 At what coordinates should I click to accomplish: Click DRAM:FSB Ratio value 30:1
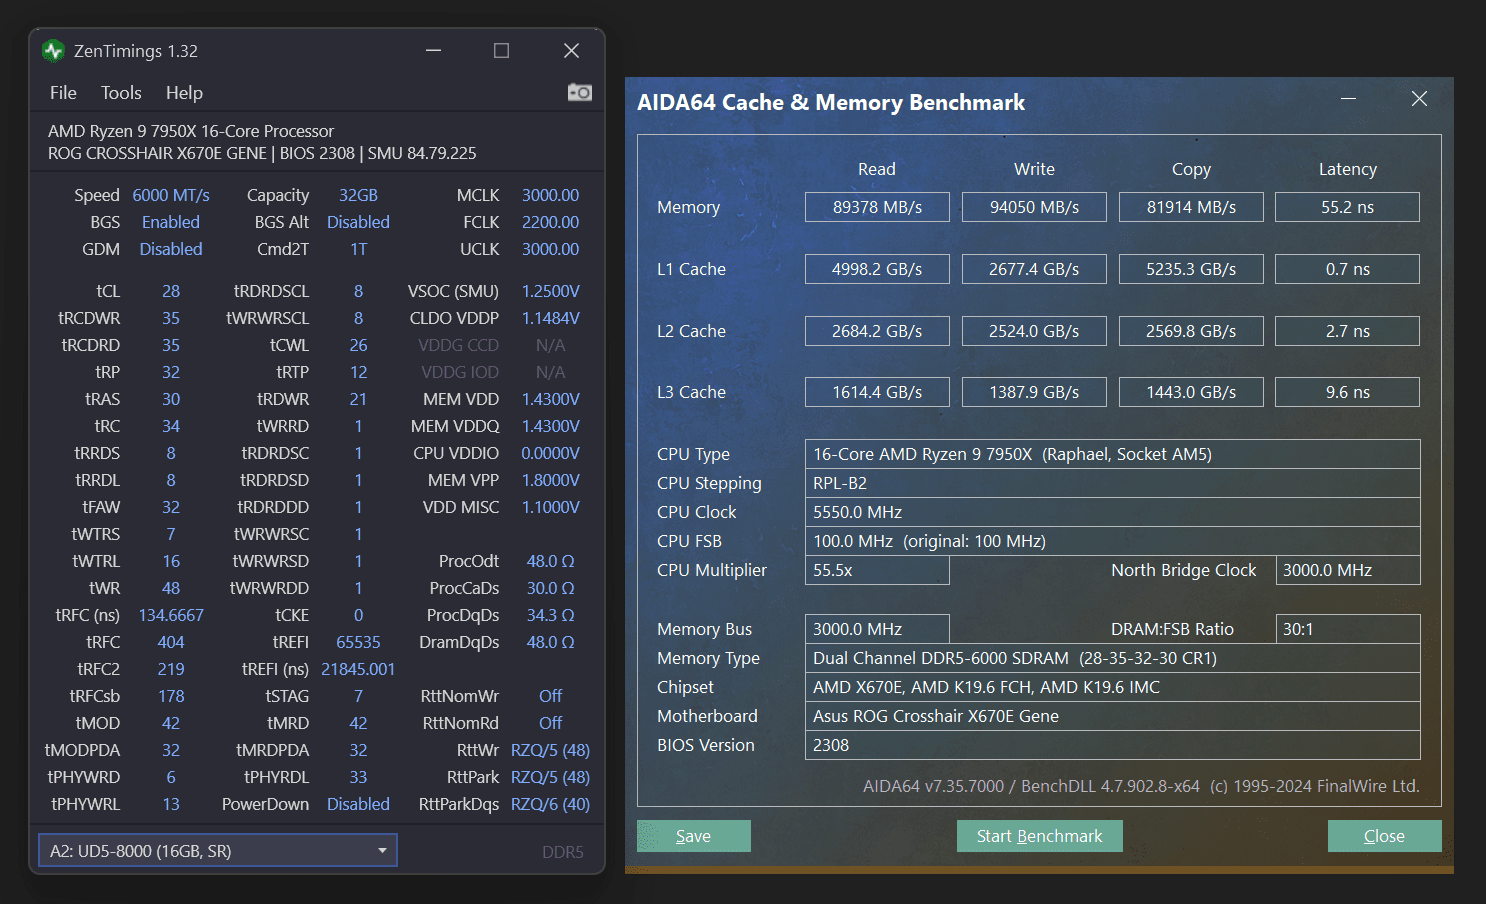coord(1348,629)
